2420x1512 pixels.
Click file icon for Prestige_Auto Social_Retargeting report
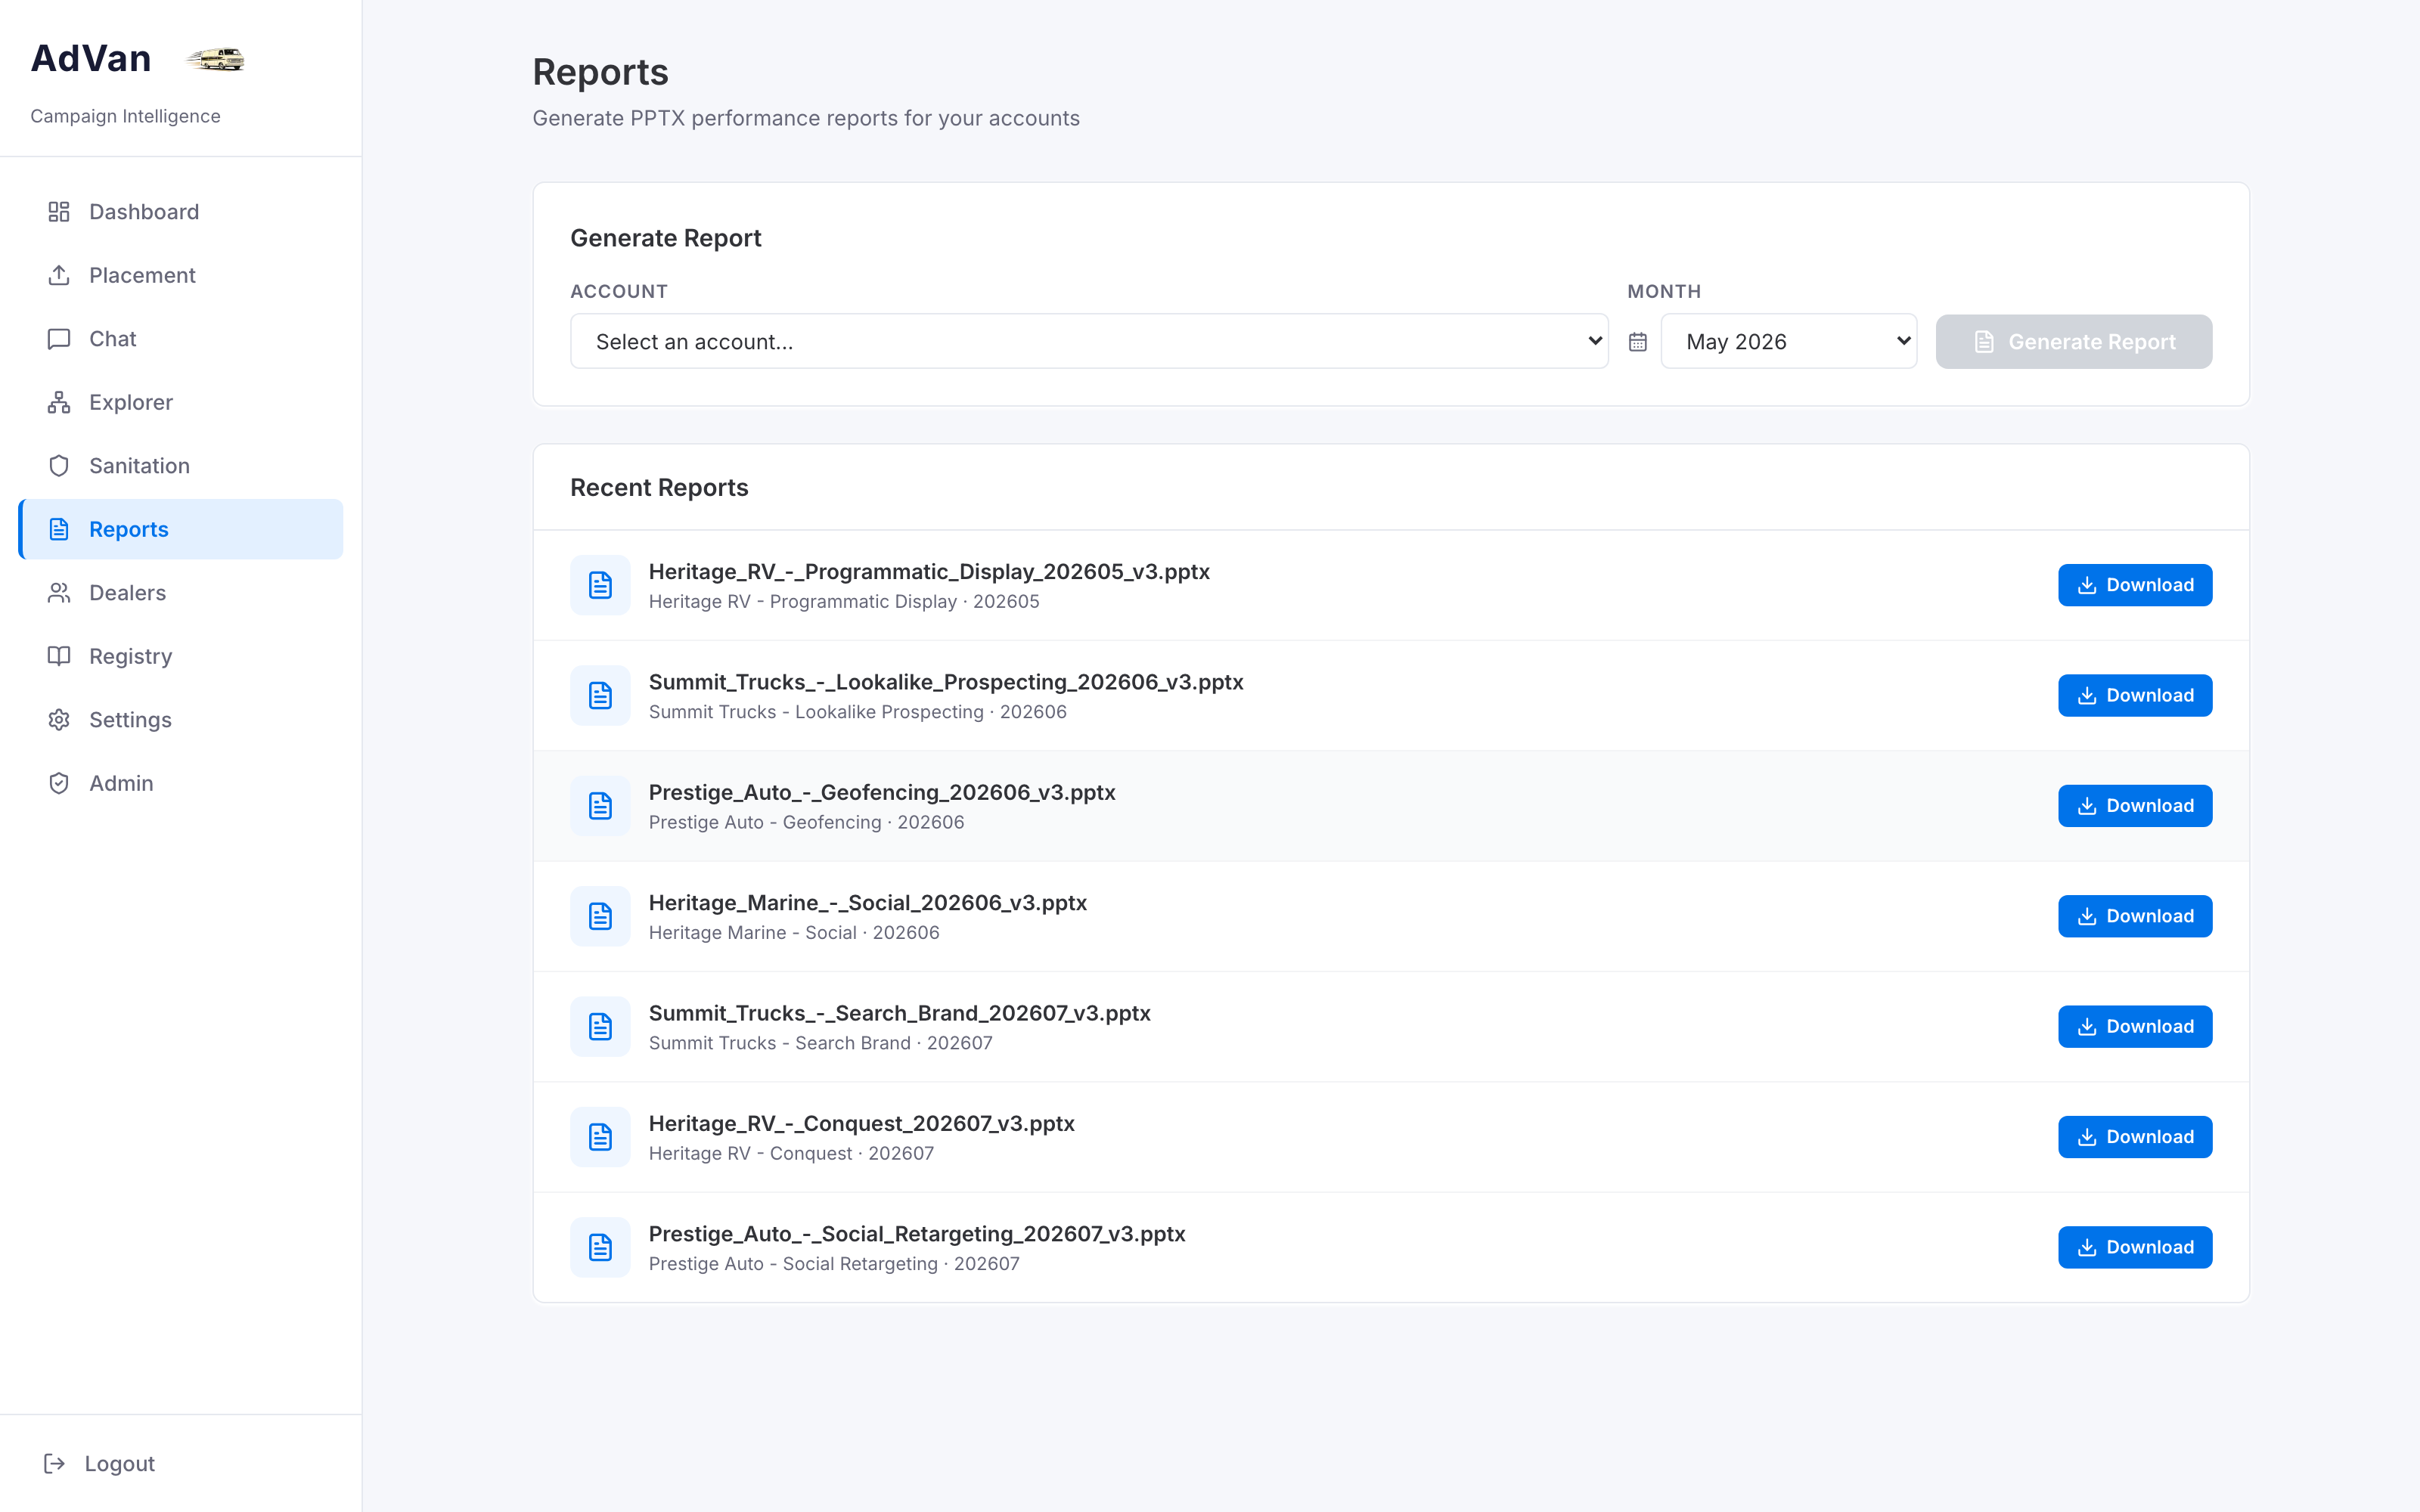point(600,1248)
